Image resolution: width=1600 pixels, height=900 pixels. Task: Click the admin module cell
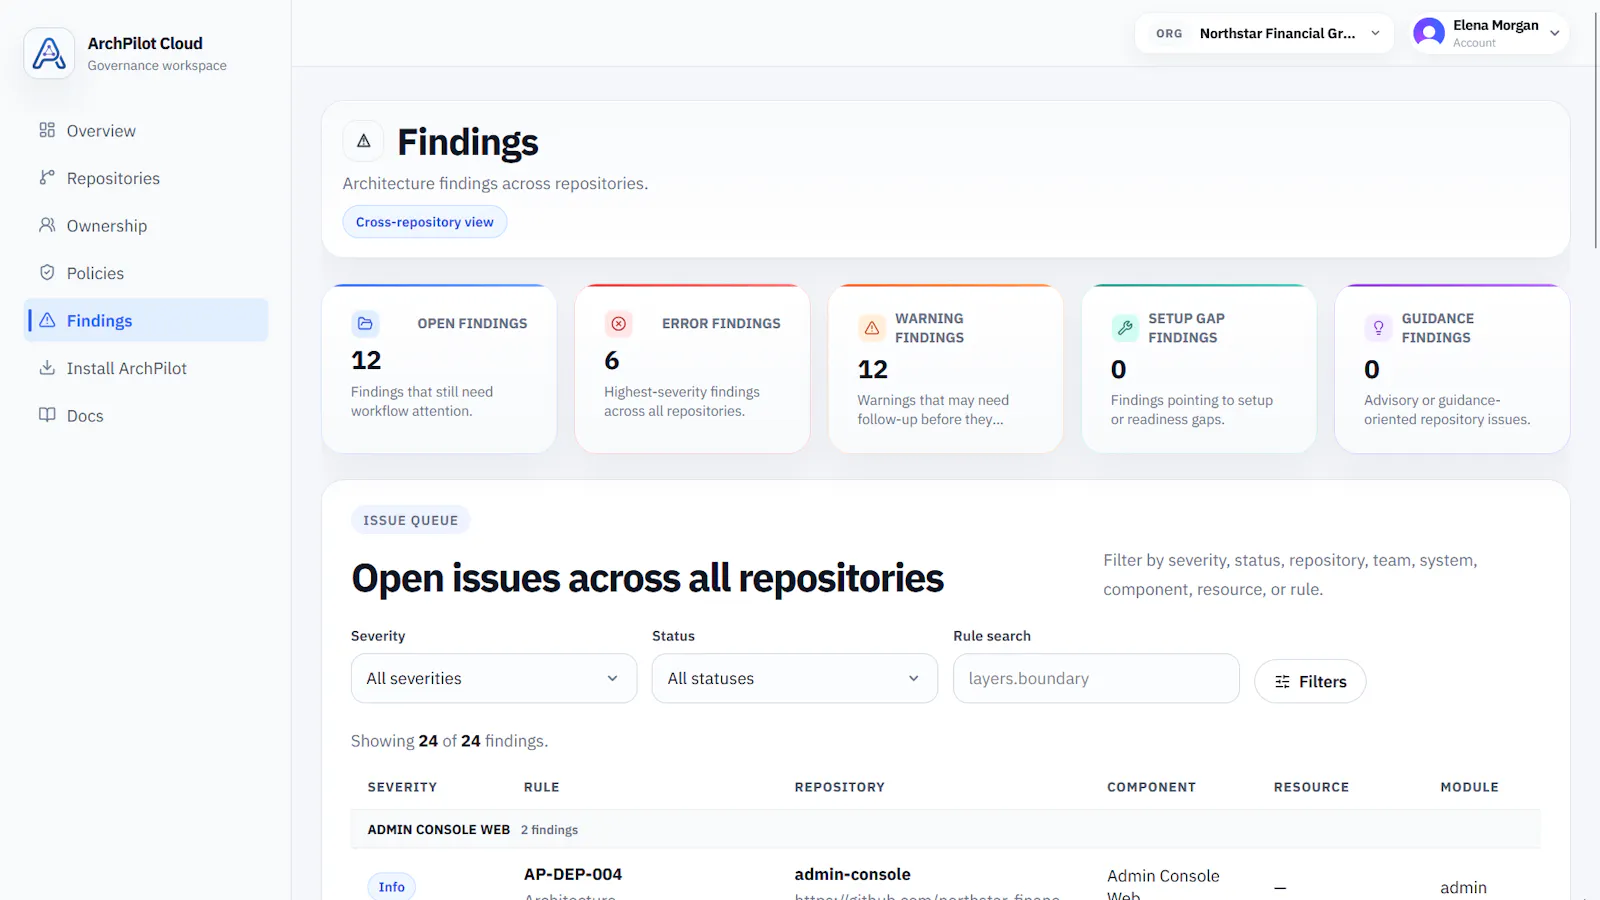pyautogui.click(x=1463, y=887)
